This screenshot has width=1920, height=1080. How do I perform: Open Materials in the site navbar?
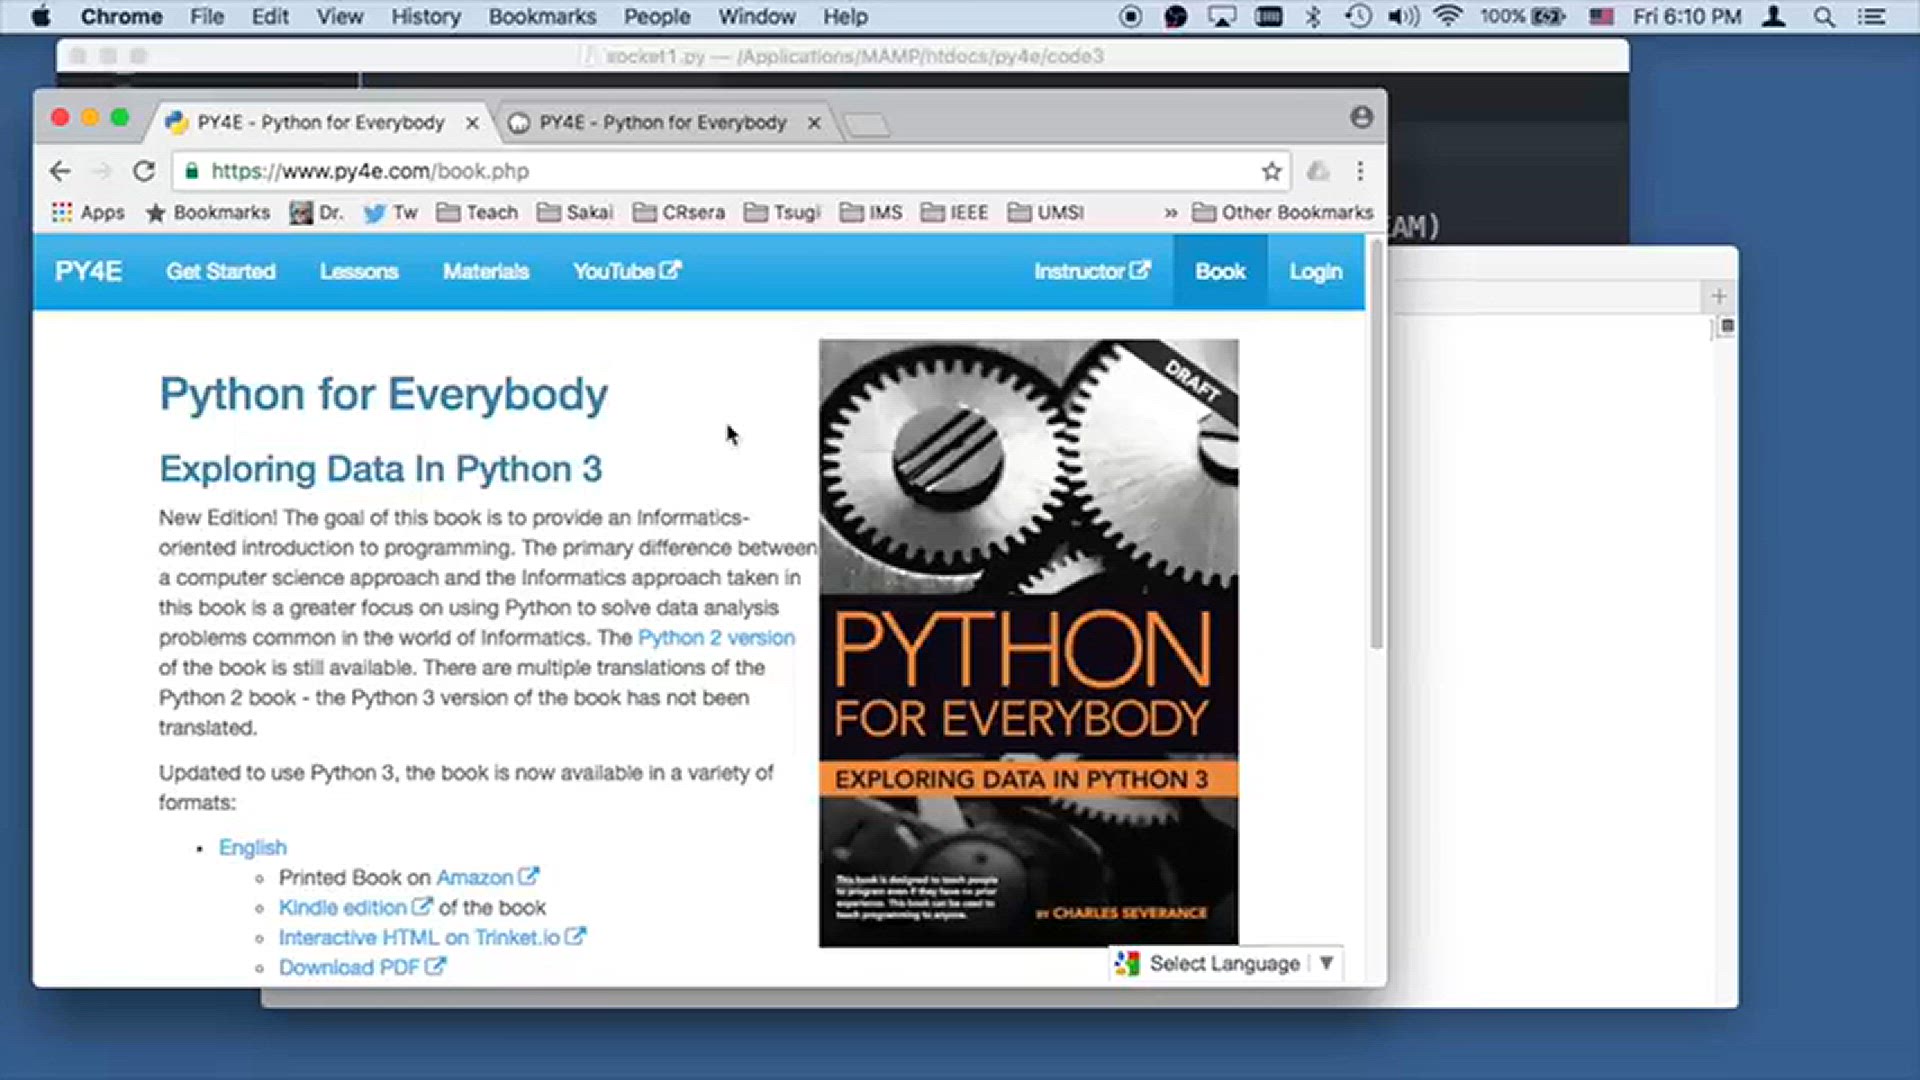[486, 272]
